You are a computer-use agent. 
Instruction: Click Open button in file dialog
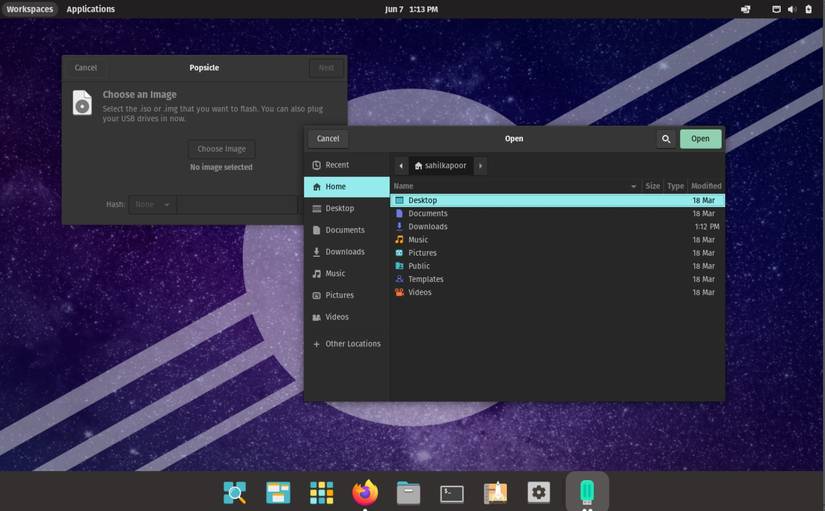(700, 139)
